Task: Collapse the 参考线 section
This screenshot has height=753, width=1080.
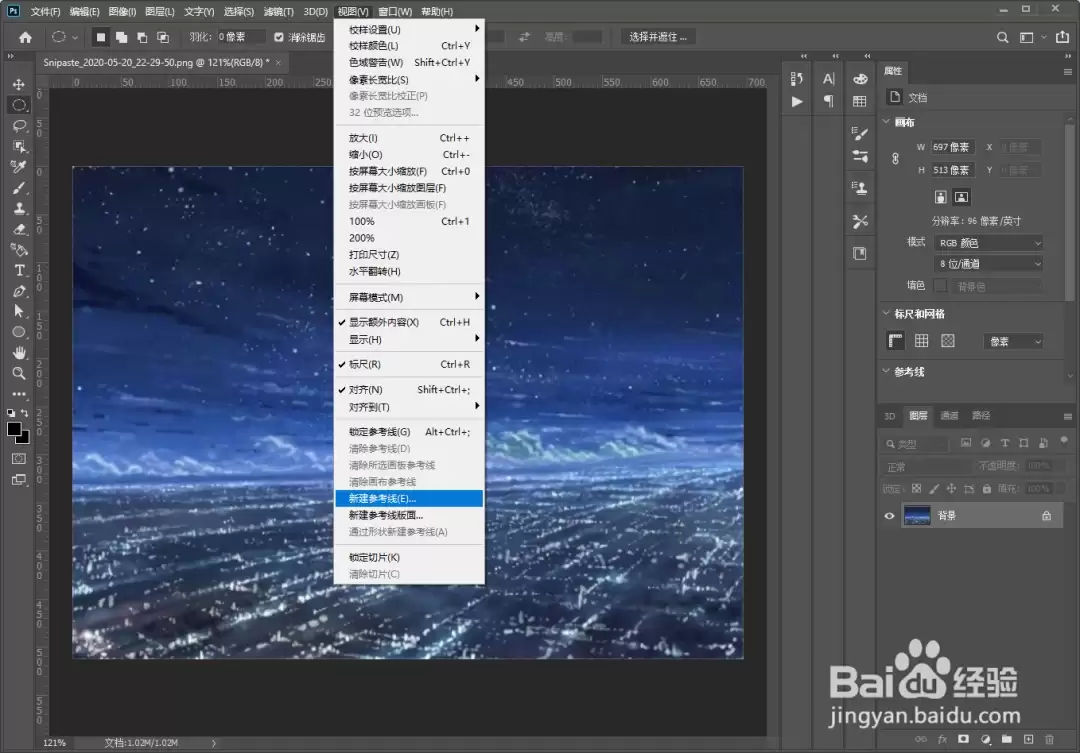Action: click(x=886, y=371)
